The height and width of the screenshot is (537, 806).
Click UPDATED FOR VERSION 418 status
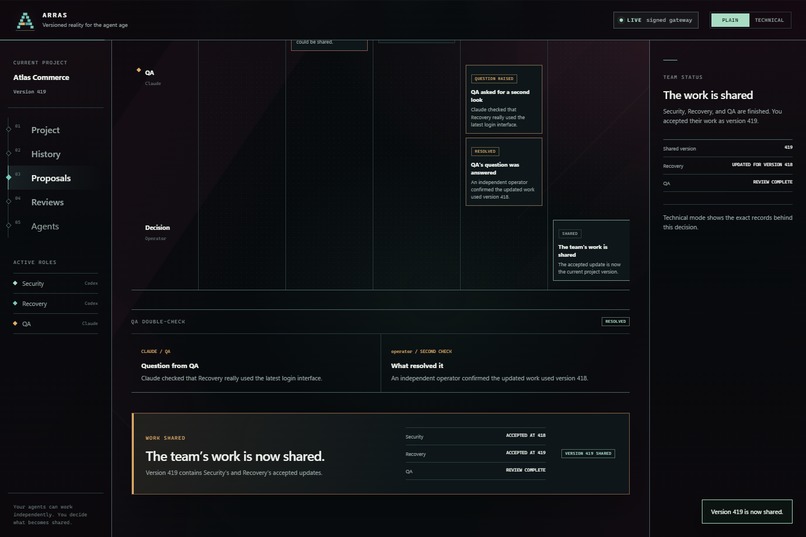[762, 165]
